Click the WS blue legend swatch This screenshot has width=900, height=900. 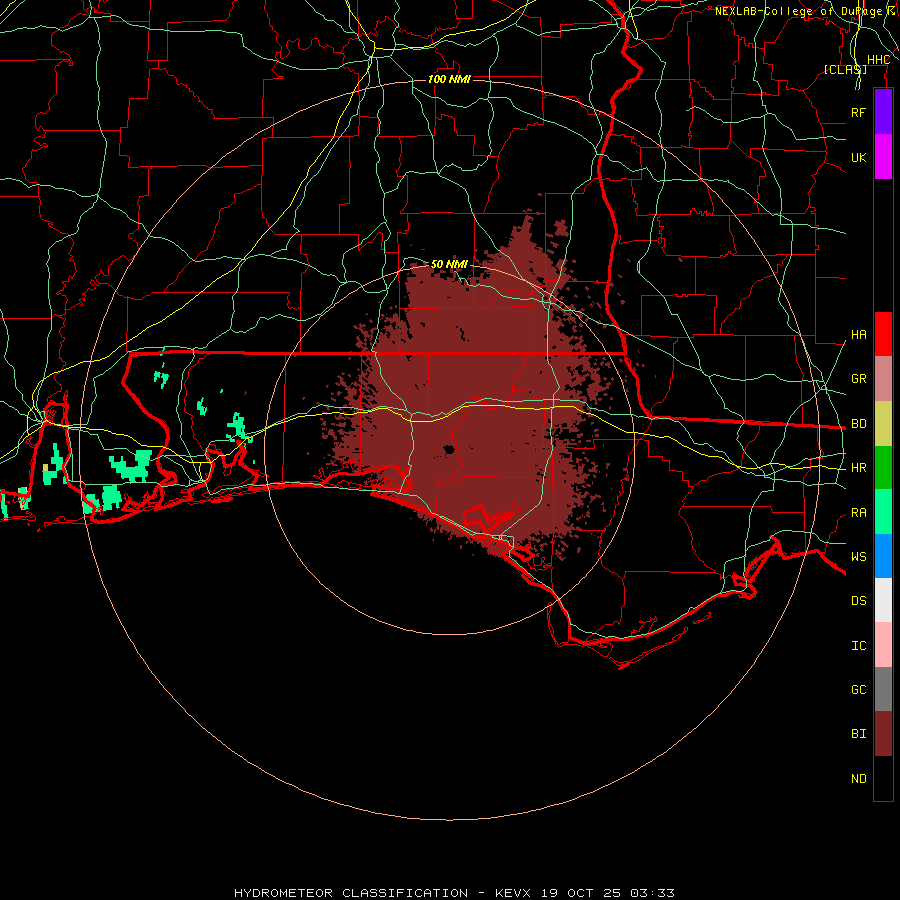883,556
